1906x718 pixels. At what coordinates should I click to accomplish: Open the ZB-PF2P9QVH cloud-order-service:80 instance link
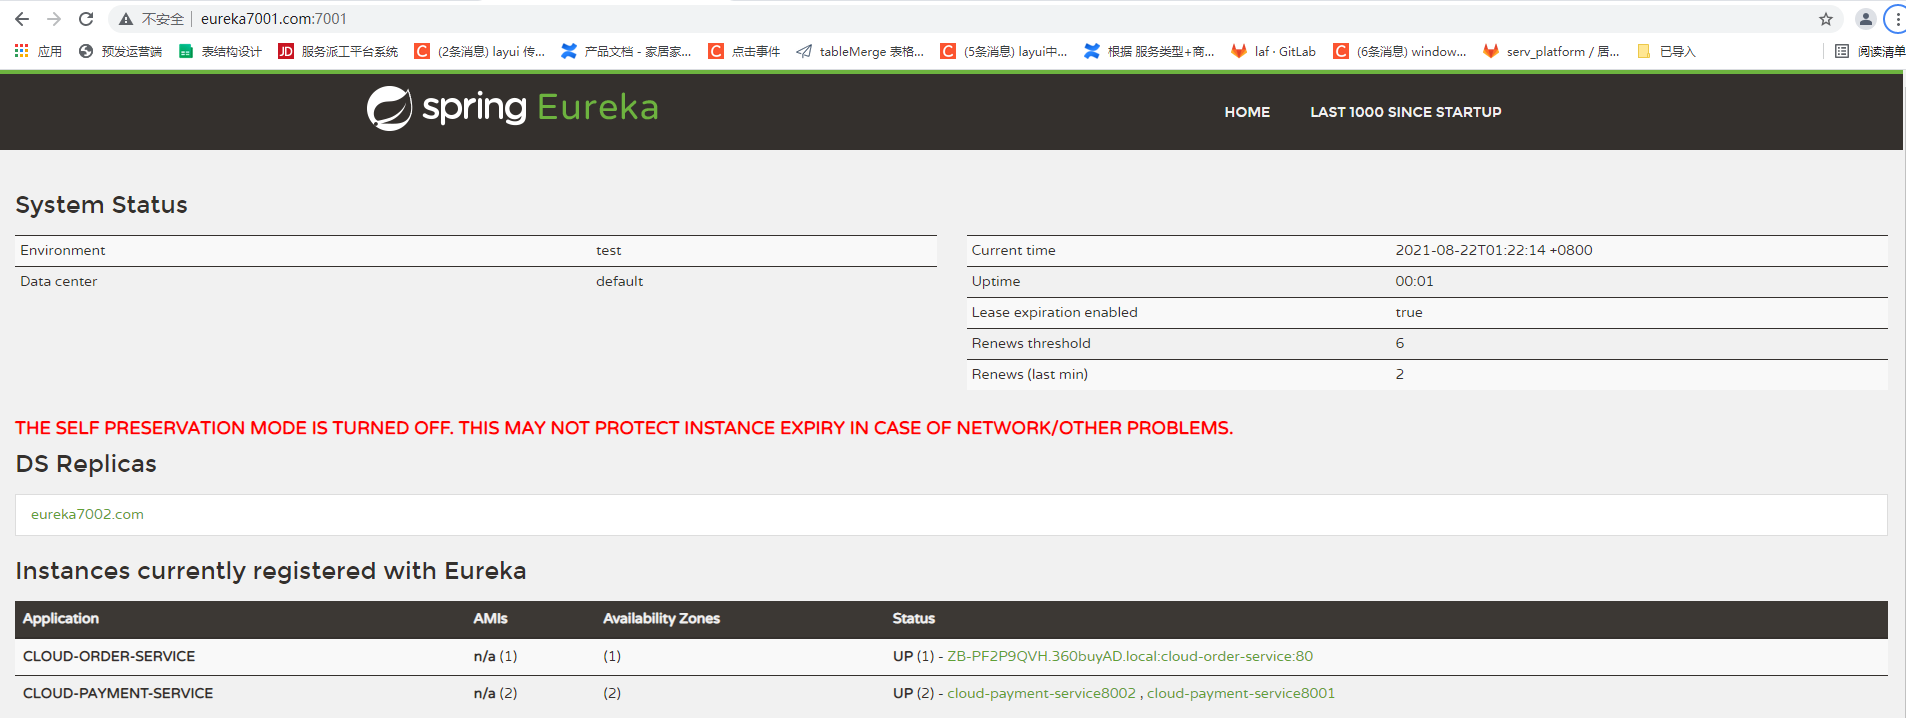tap(1130, 656)
